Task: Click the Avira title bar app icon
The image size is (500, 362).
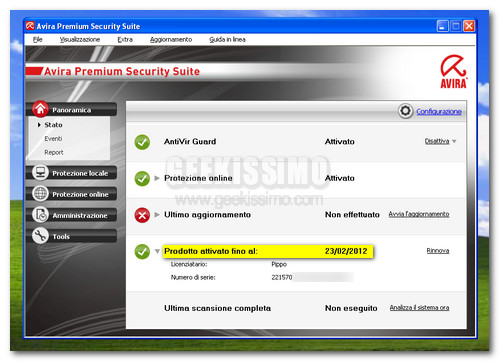Action: tap(30, 26)
